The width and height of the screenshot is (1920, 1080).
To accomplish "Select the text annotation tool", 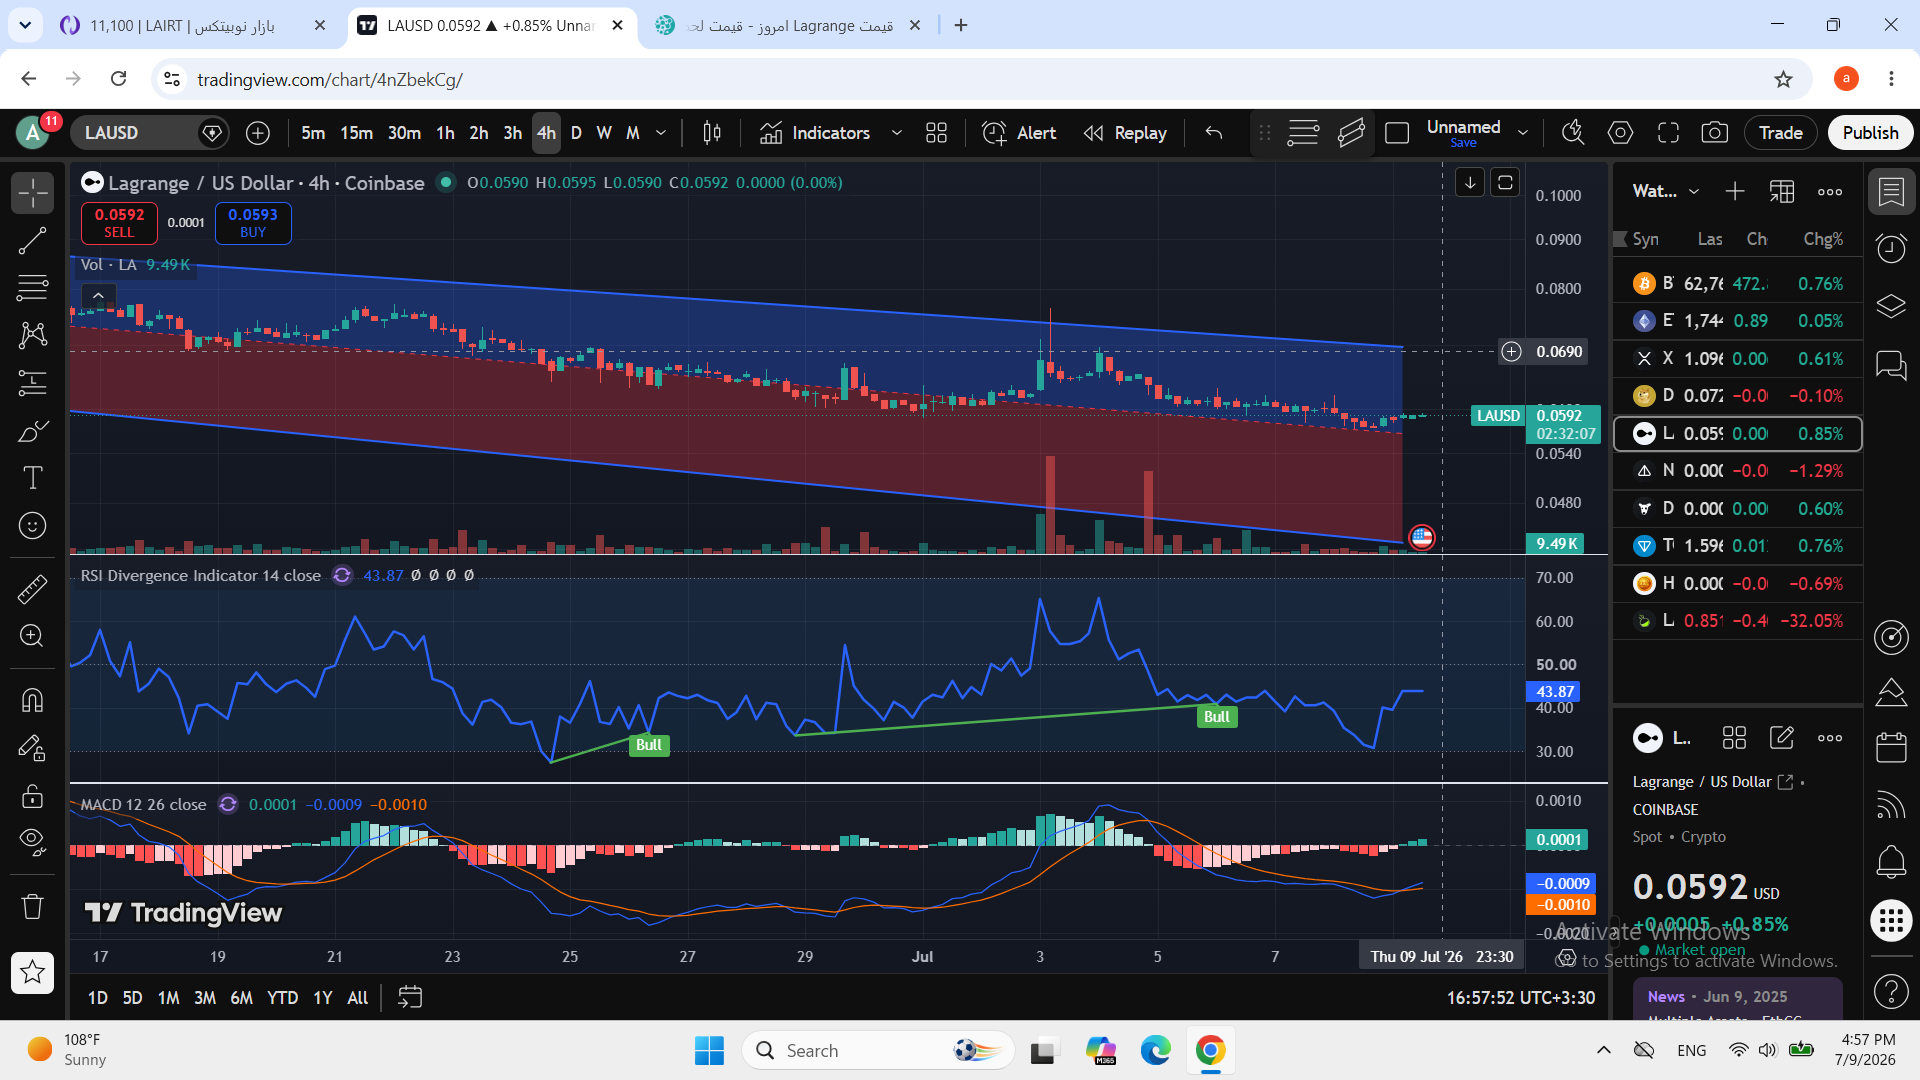I will coord(32,478).
